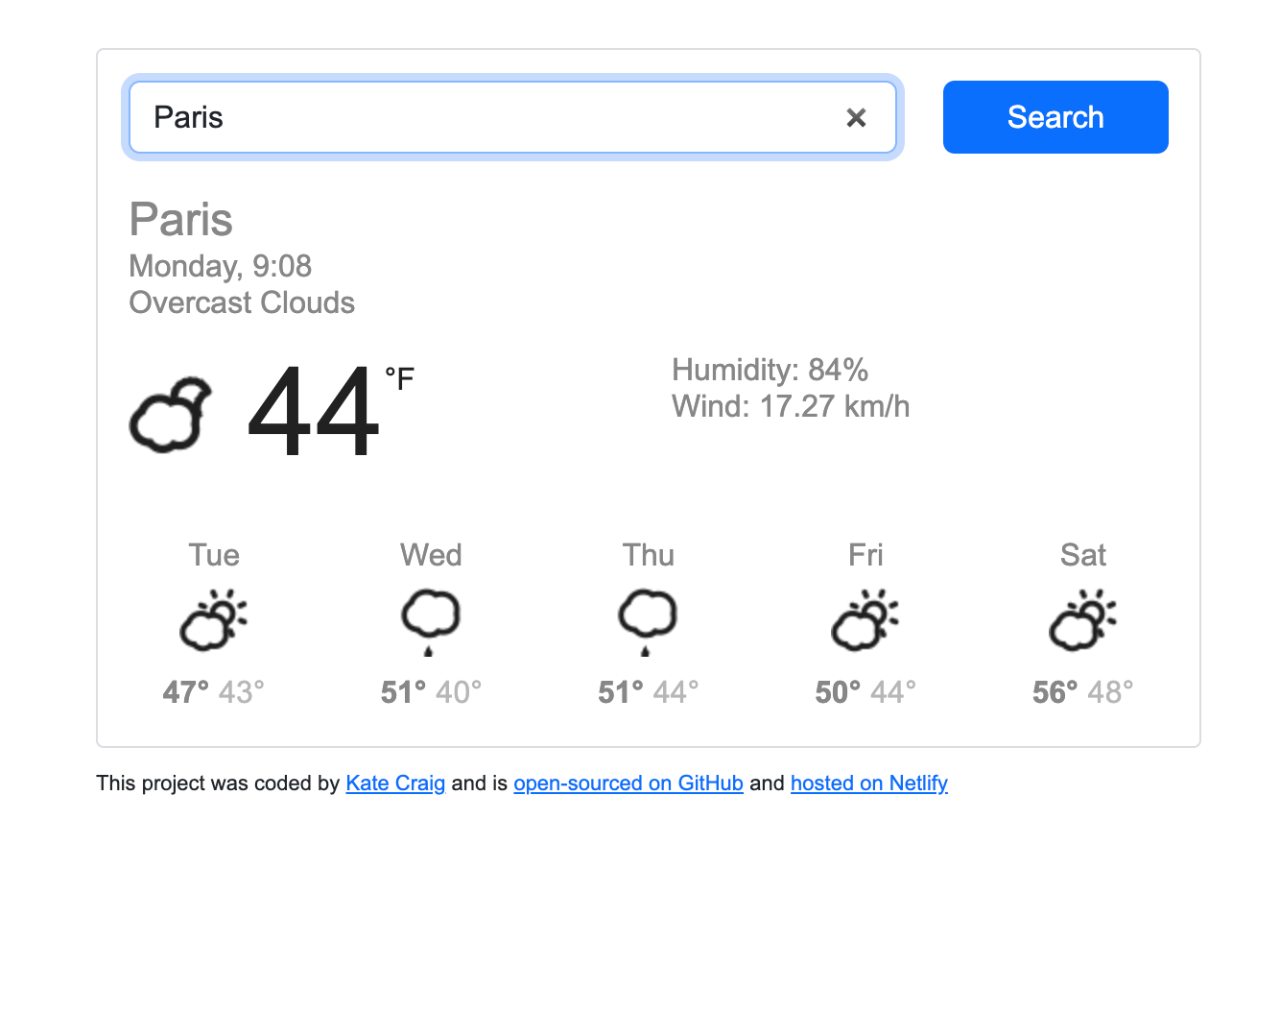Open the hosted on Netlify link
This screenshot has height=1024, width=1280.
tap(868, 783)
